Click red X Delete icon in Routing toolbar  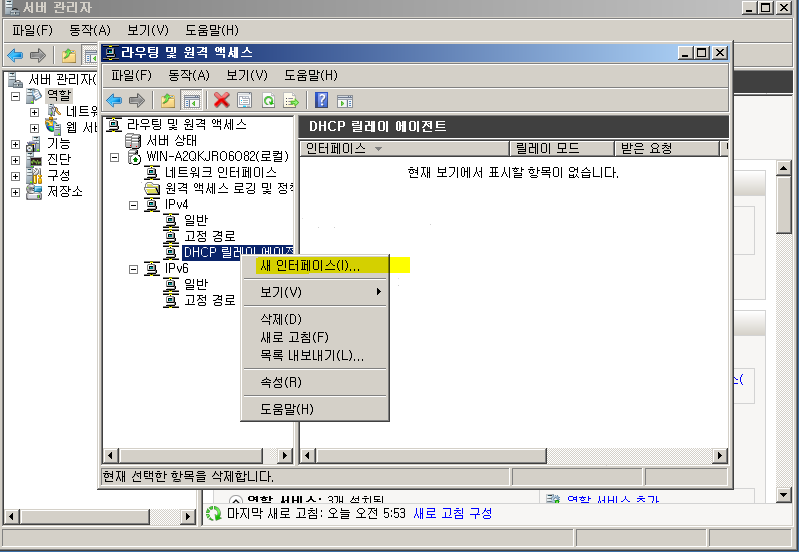click(222, 100)
